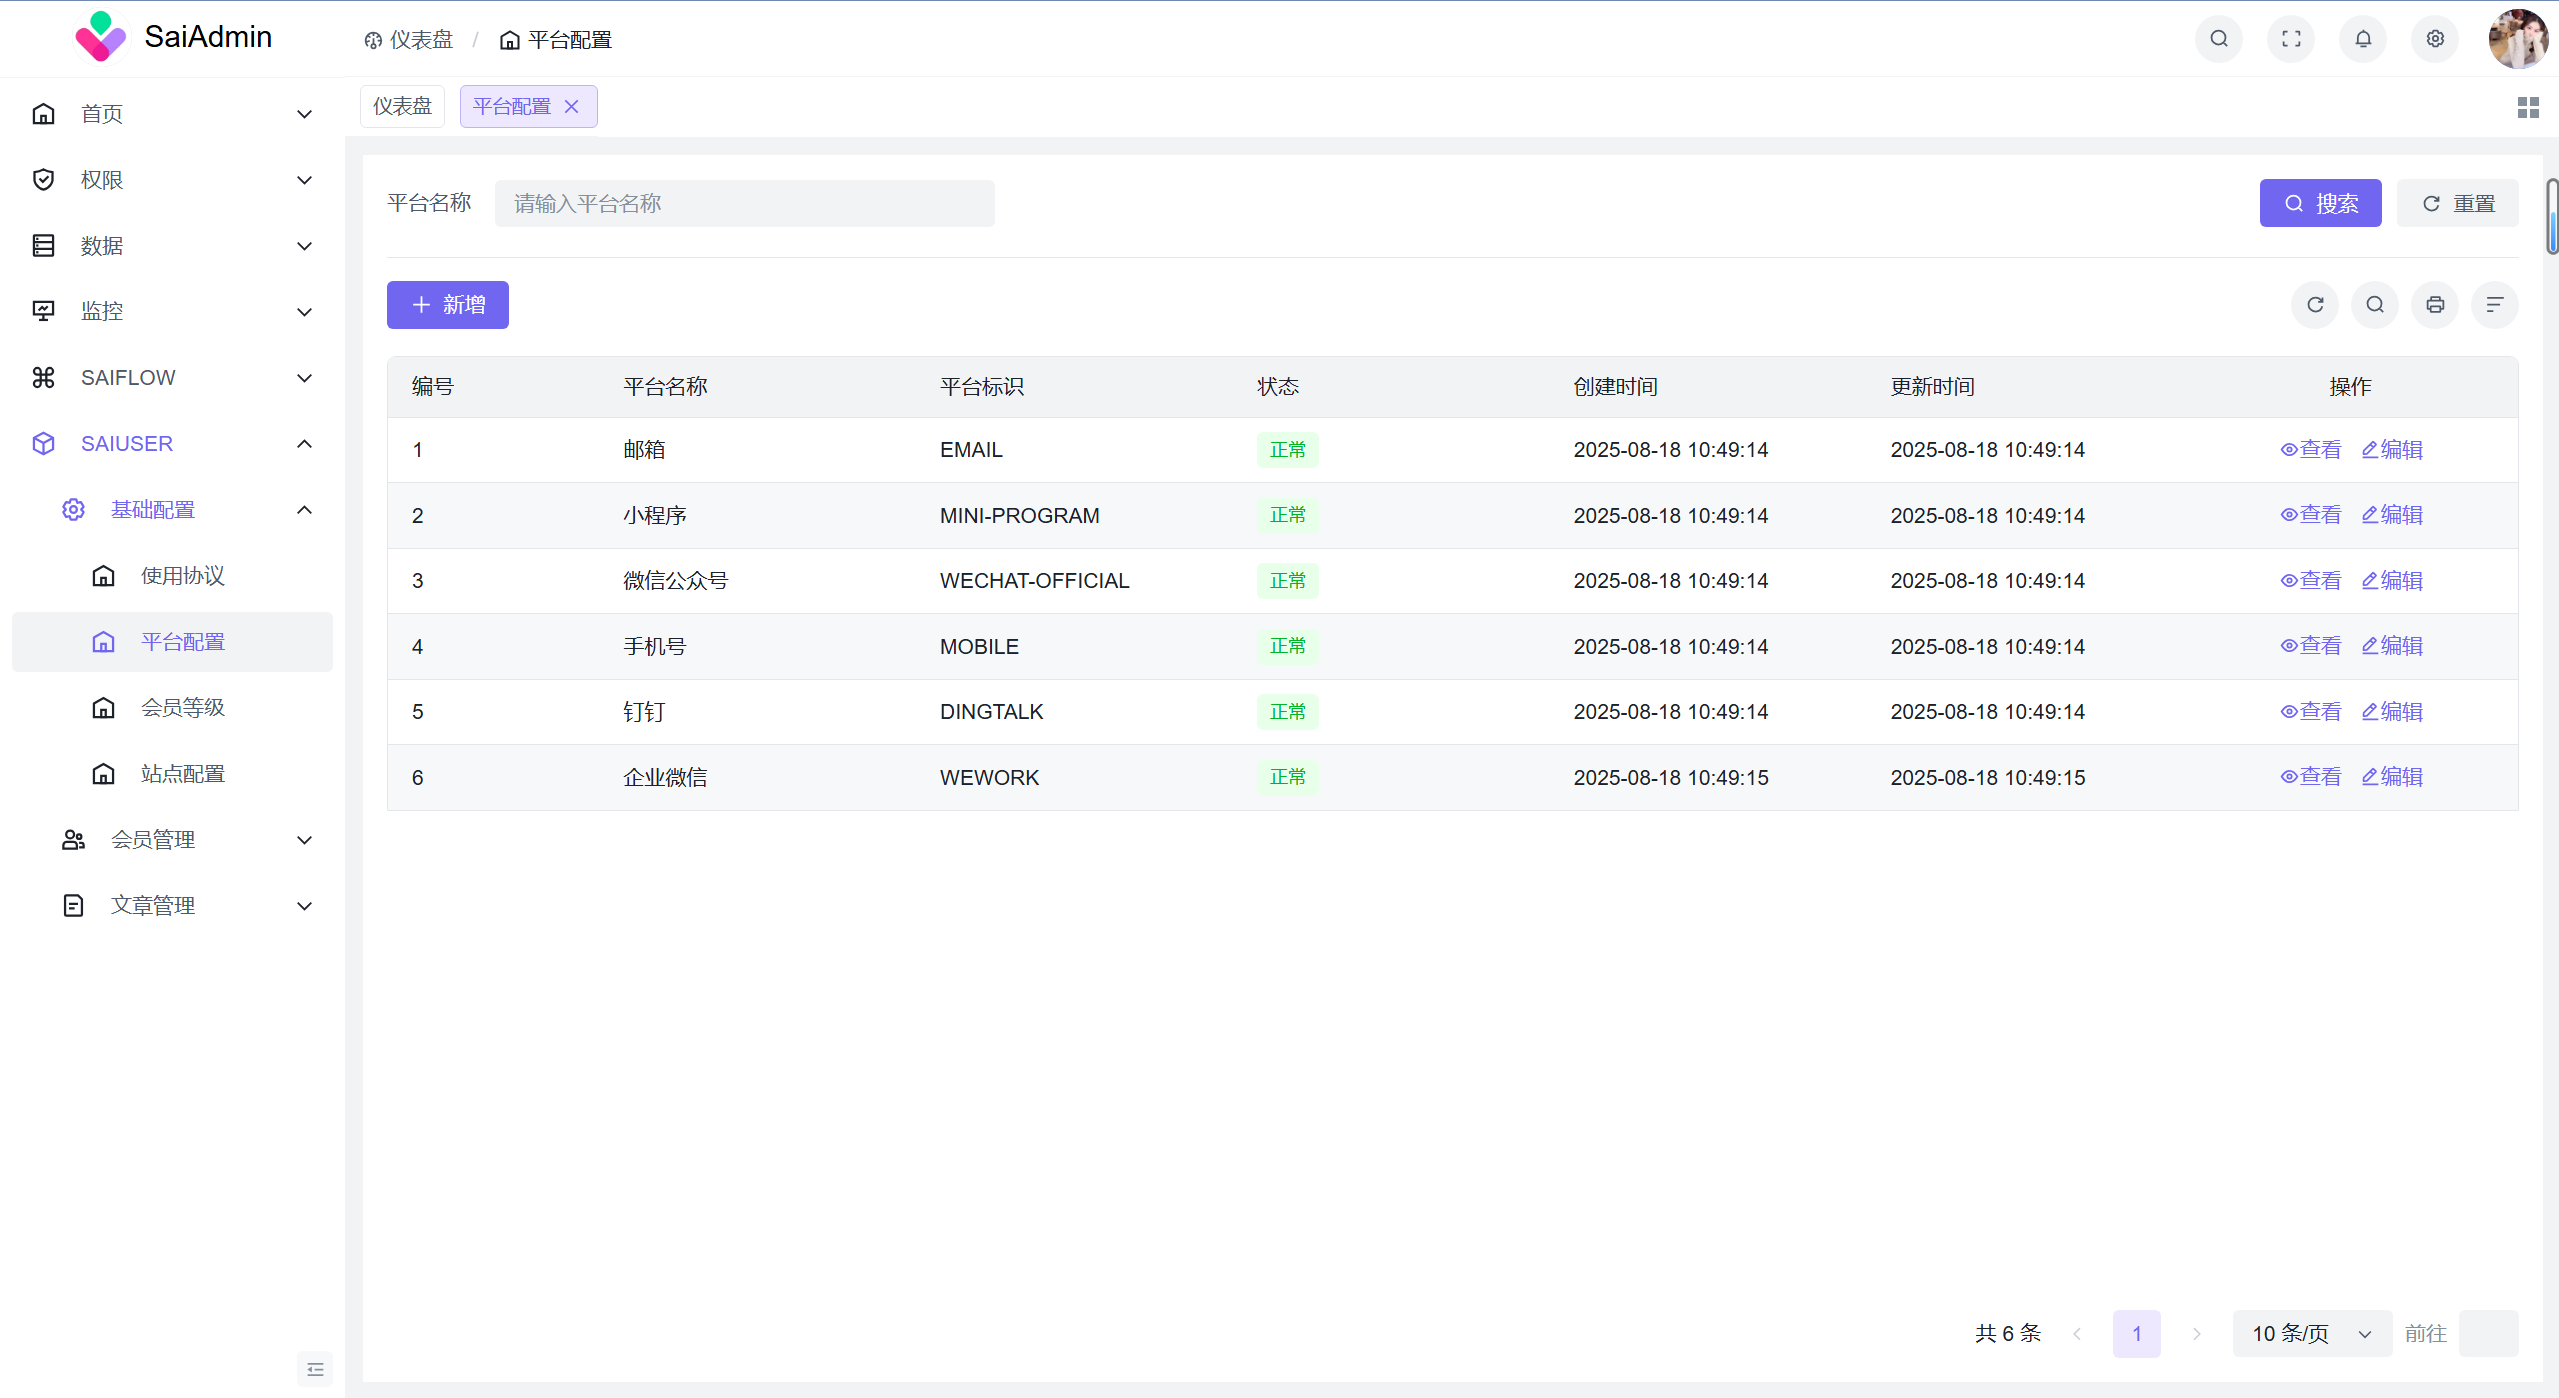Image resolution: width=2559 pixels, height=1398 pixels.
Task: Select 站点配置 in the sidebar menu
Action: pos(183,773)
